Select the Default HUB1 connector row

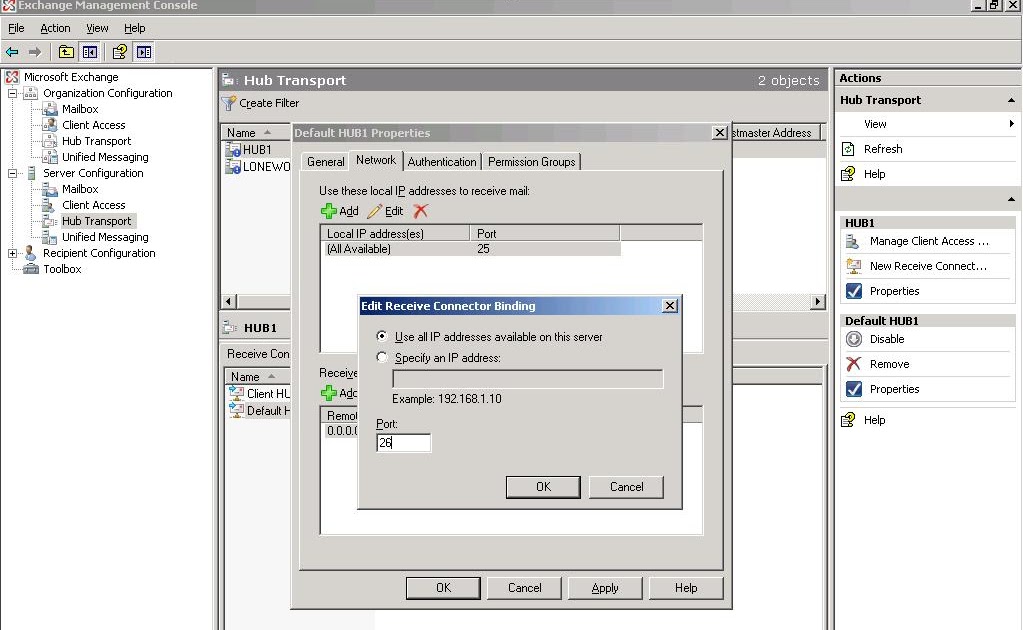coord(259,411)
